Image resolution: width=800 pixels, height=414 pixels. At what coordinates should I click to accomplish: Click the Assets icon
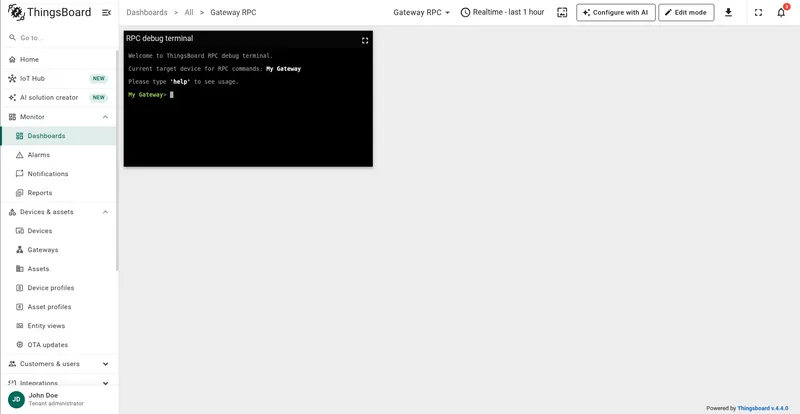pos(20,269)
